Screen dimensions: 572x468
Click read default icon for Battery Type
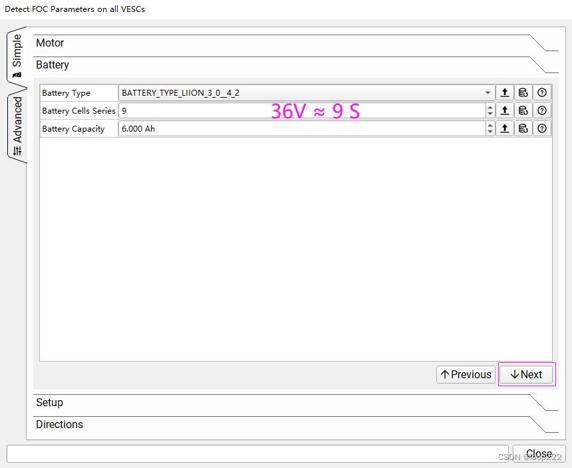[x=523, y=93]
